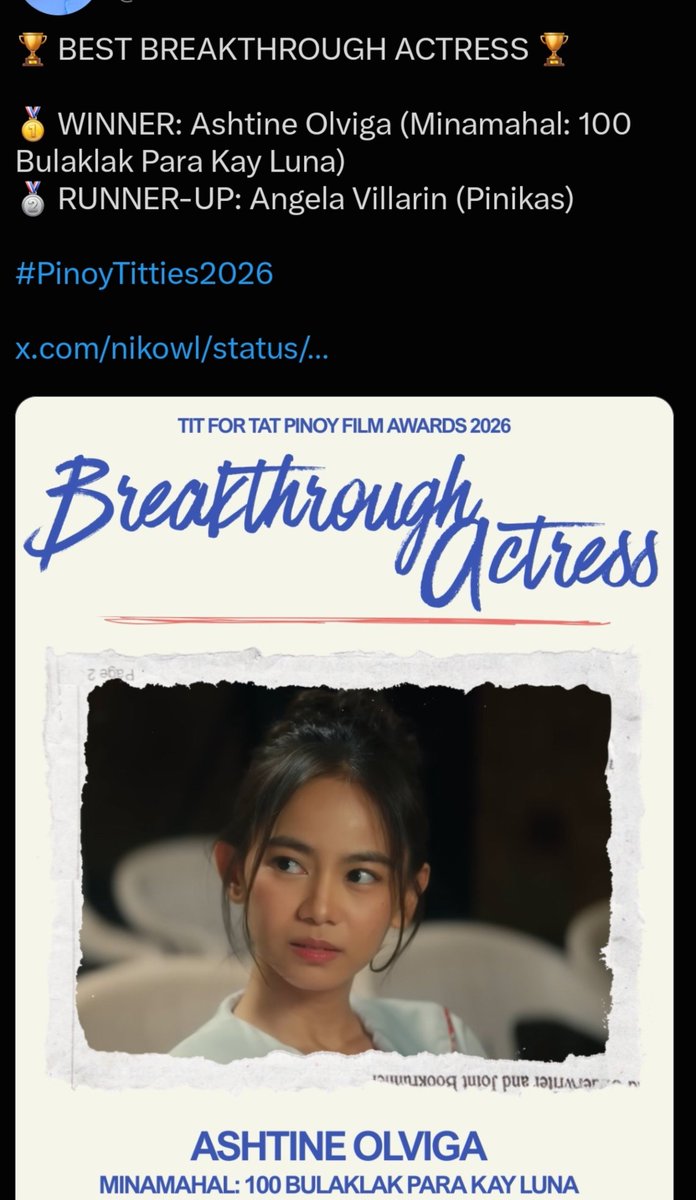Click the handwritten Actress word in graphic

pyautogui.click(x=546, y=561)
